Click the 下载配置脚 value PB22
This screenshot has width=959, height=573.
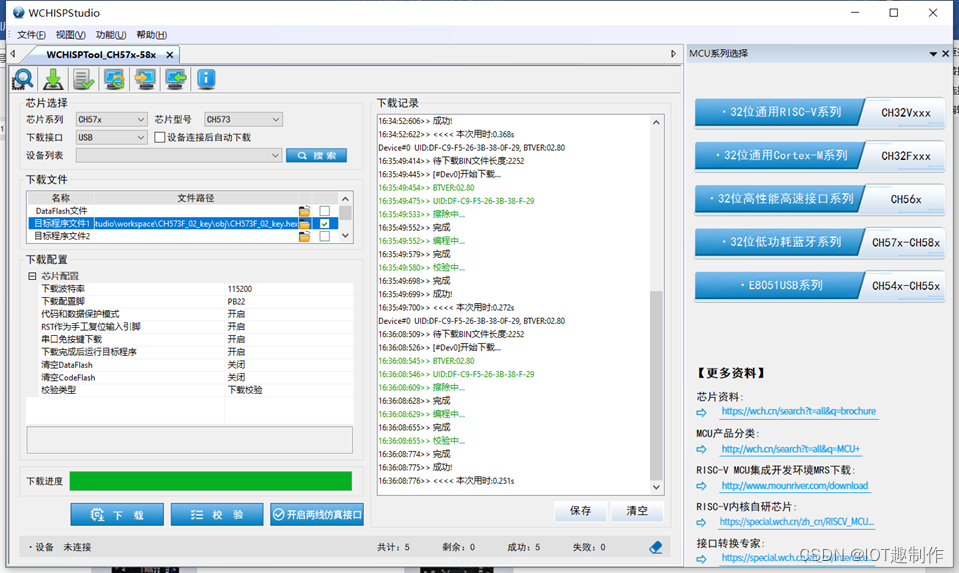(236, 301)
